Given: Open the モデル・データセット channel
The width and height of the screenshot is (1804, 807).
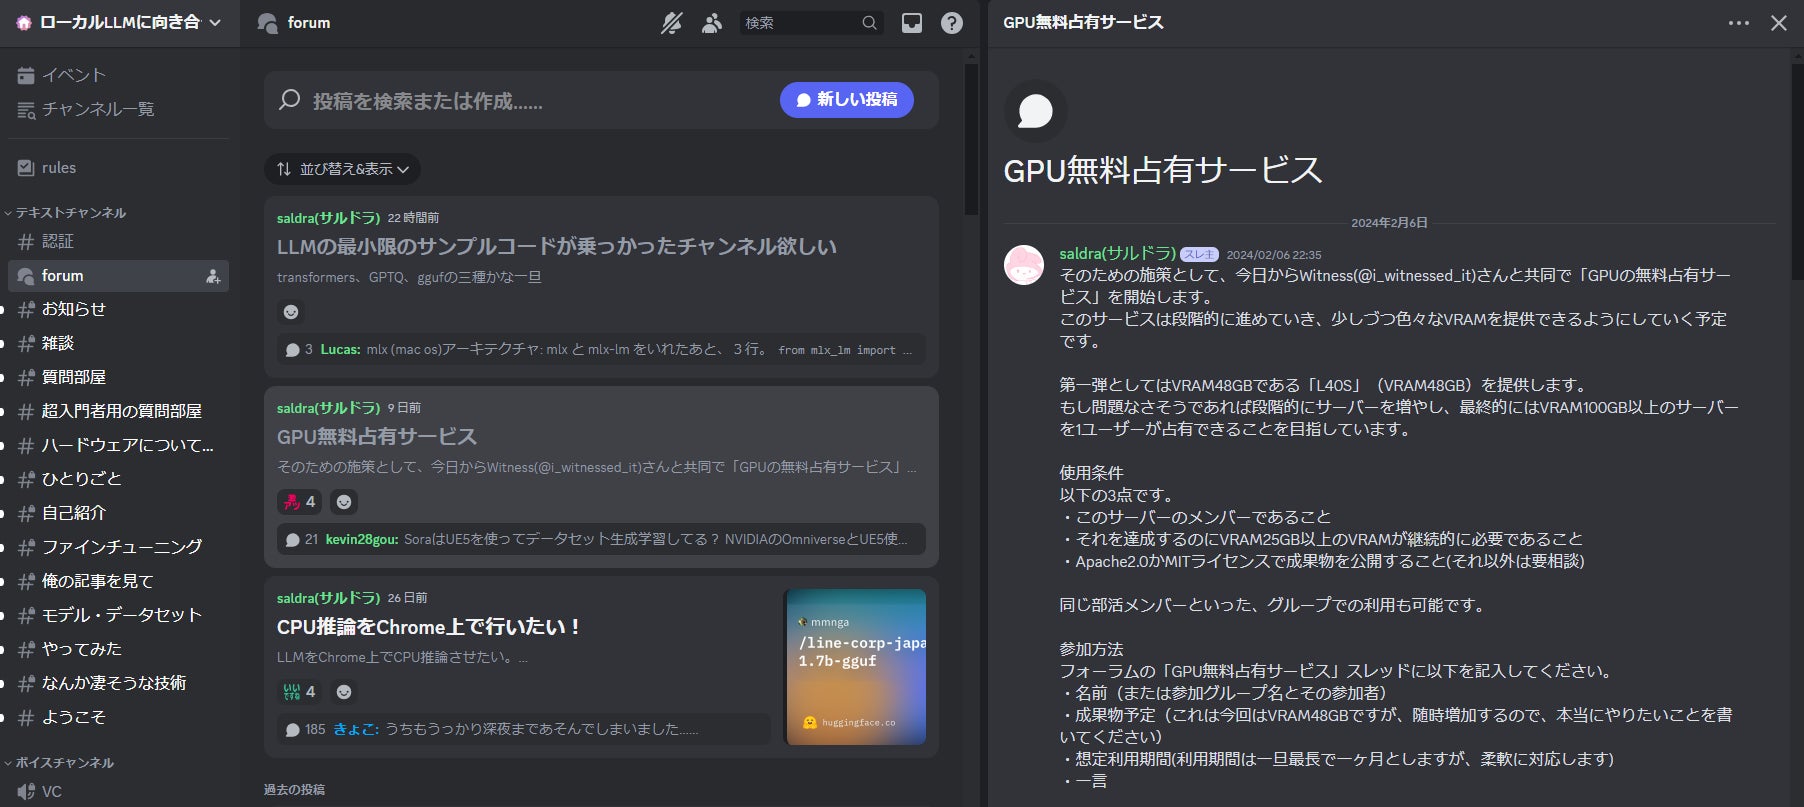Looking at the screenshot, I should pyautogui.click(x=118, y=616).
